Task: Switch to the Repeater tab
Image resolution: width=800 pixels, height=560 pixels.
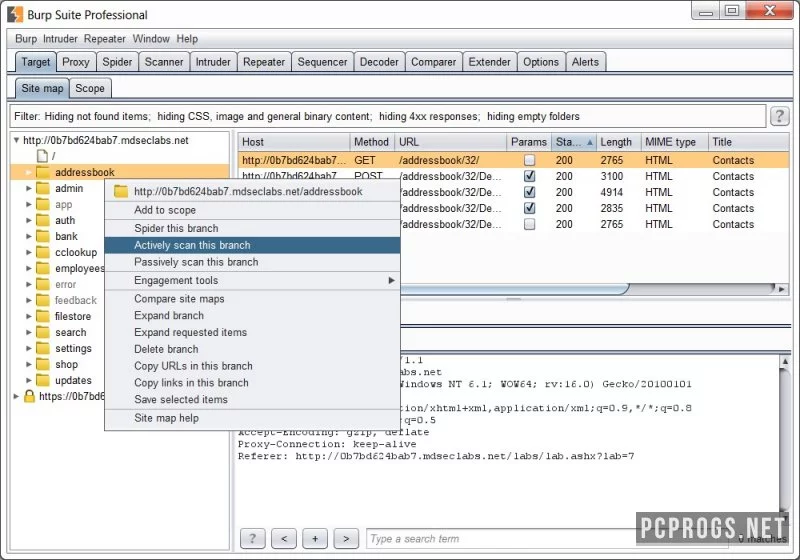Action: (264, 62)
